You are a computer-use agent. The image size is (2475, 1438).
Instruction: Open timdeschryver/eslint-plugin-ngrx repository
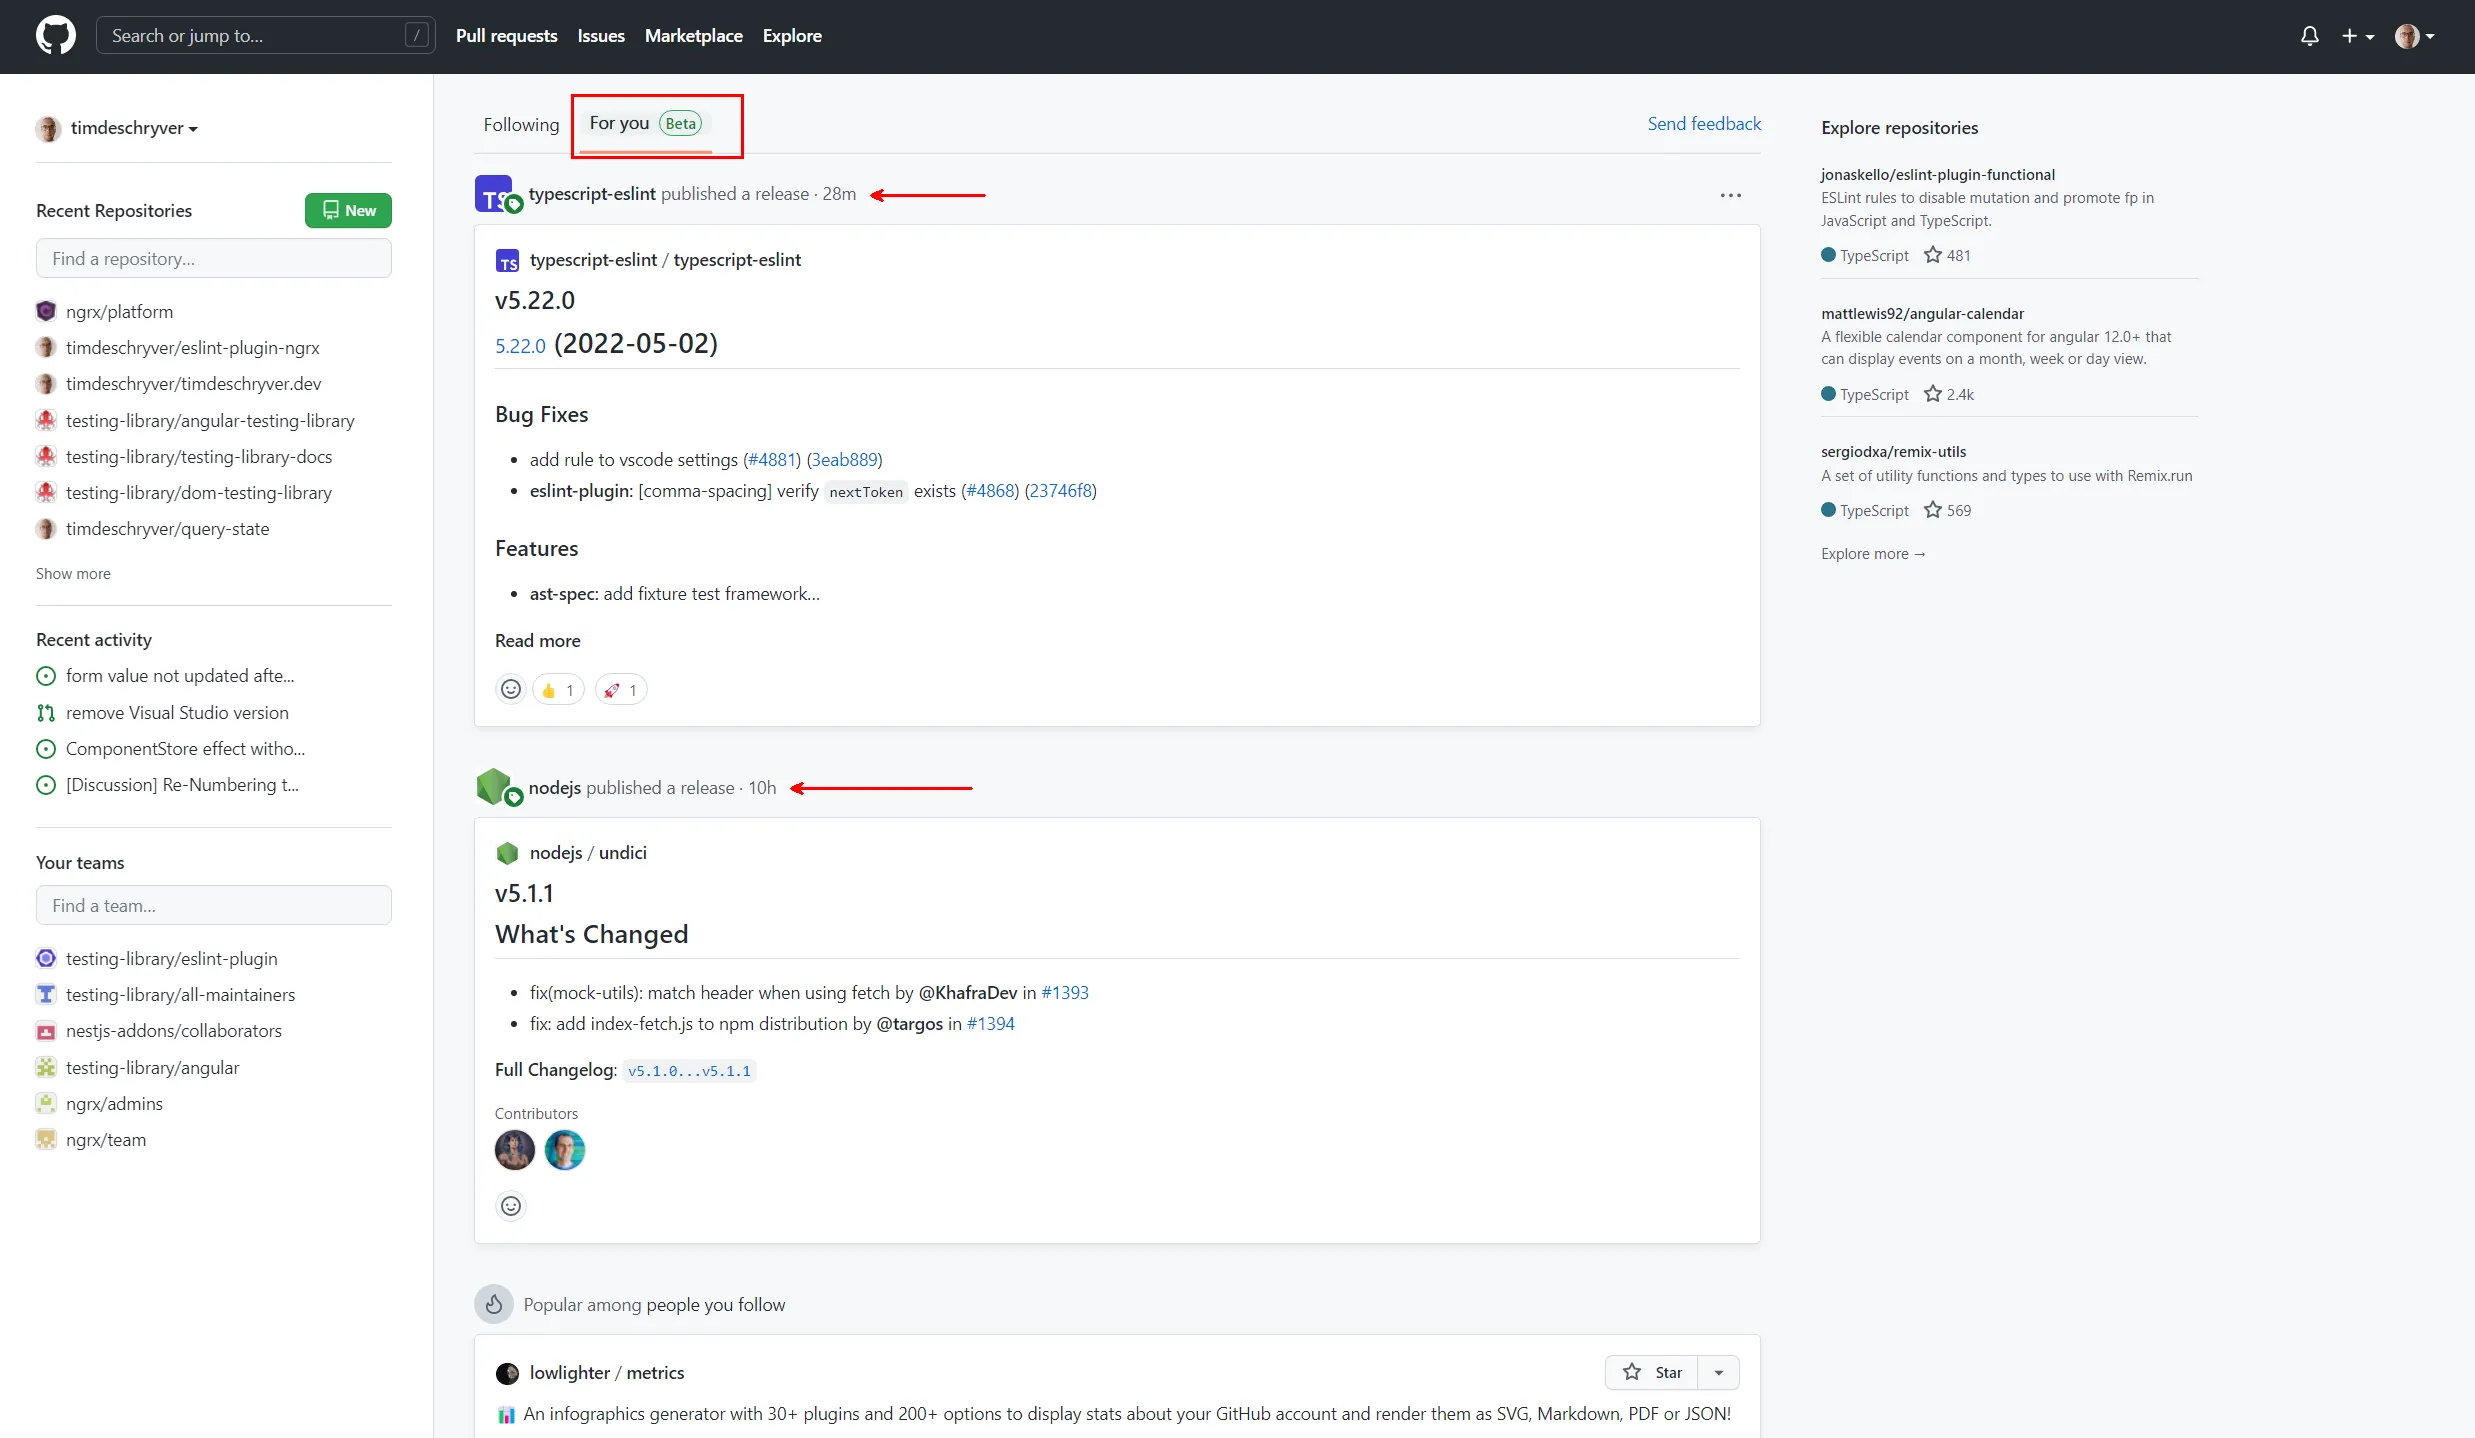pyautogui.click(x=193, y=347)
